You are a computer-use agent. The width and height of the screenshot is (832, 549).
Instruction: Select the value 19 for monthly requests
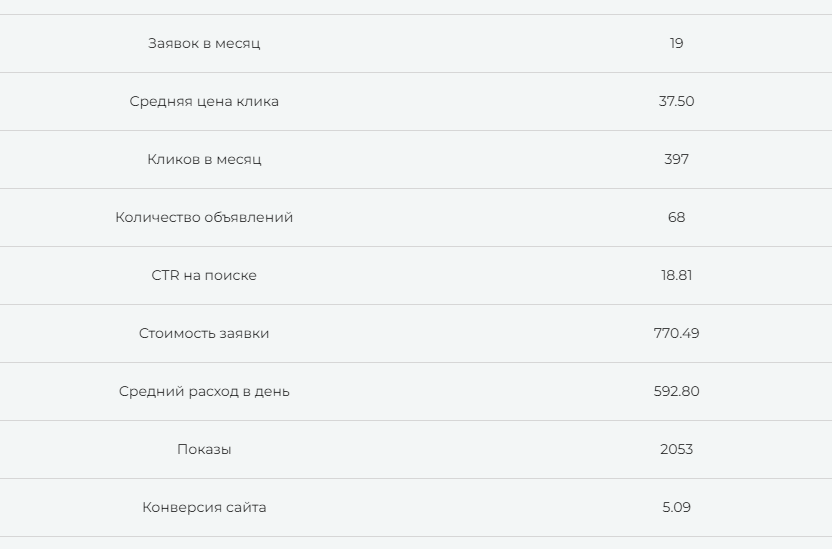pyautogui.click(x=676, y=43)
